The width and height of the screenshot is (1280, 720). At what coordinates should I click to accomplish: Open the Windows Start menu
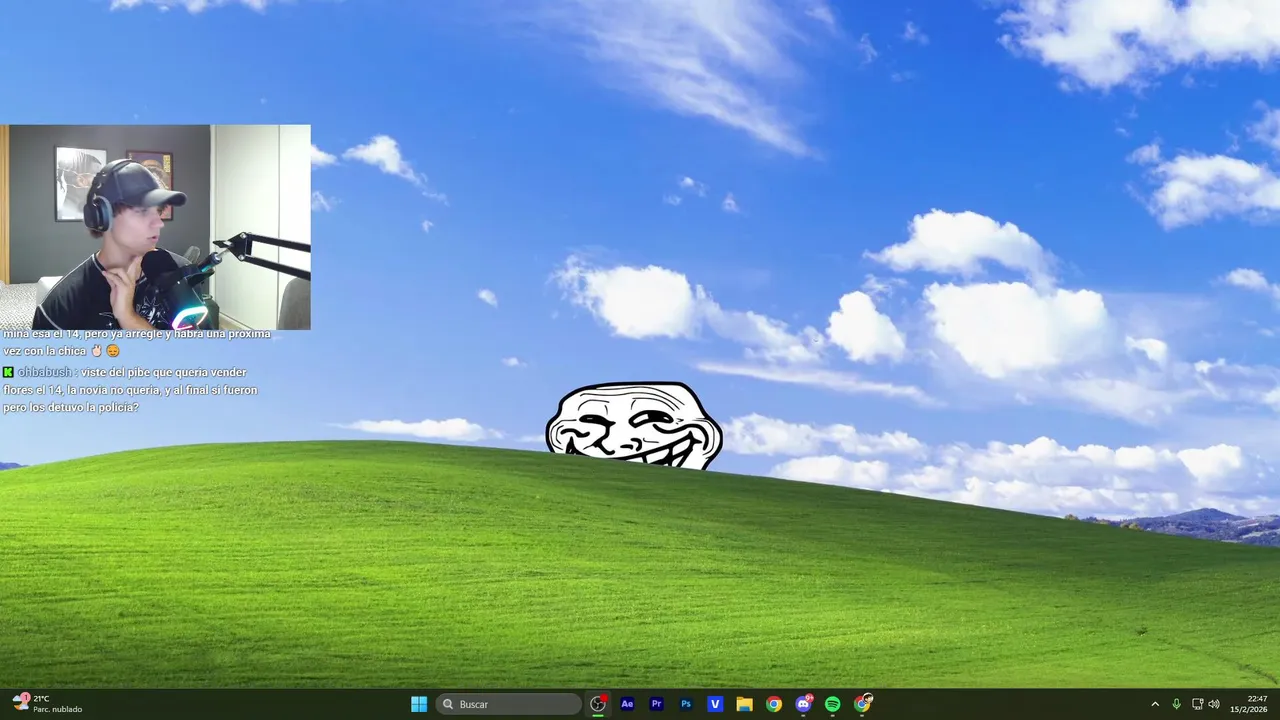tap(419, 704)
